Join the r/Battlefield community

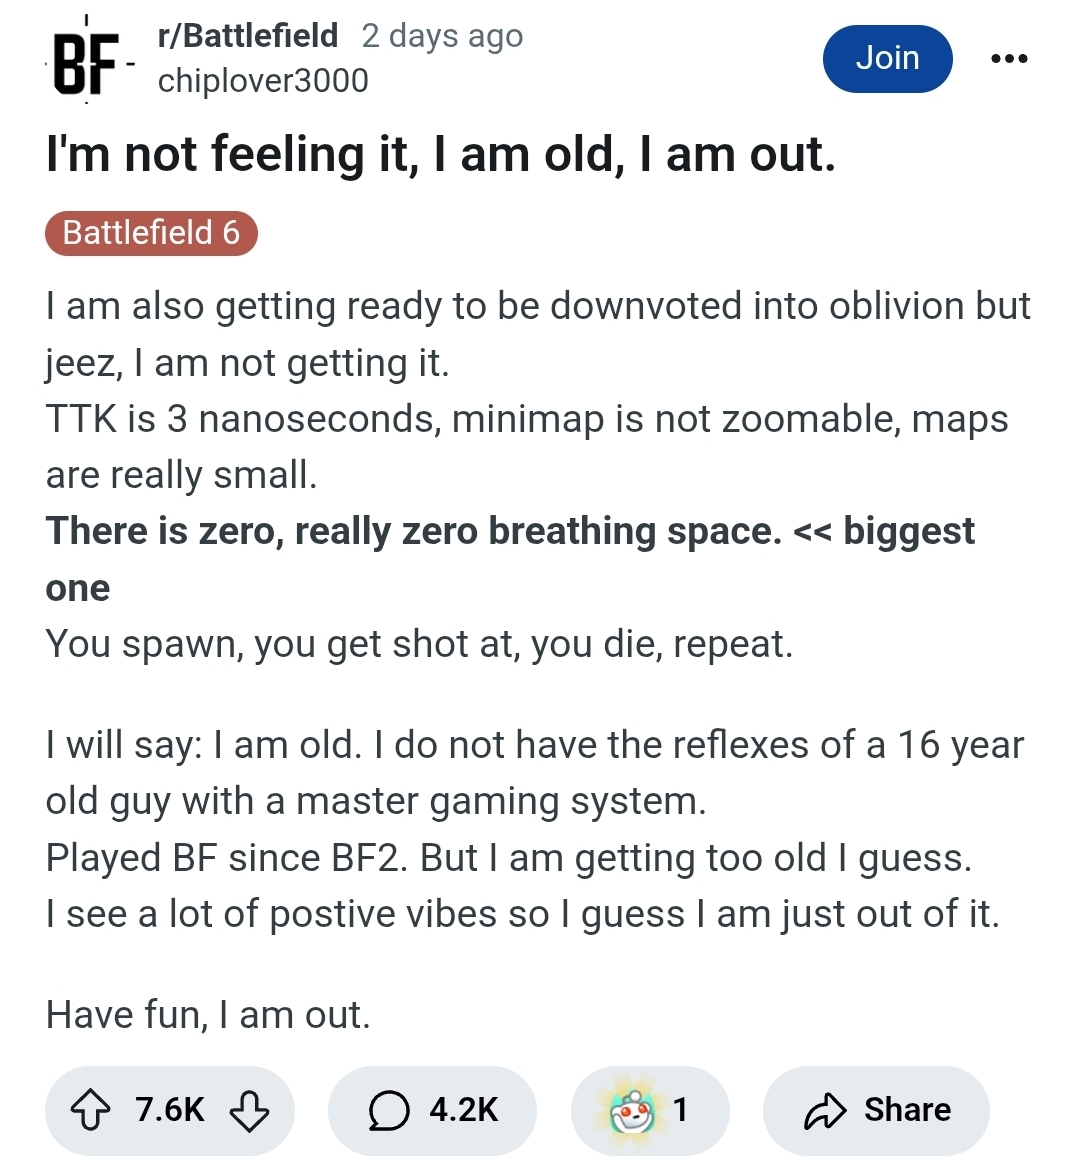(887, 59)
